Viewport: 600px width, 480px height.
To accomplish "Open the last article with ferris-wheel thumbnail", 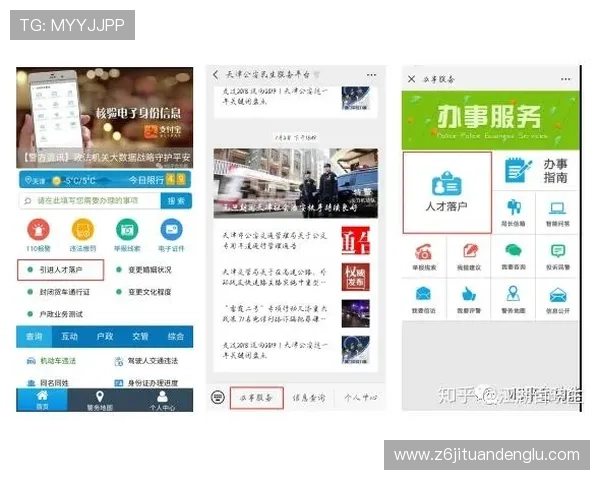I will tap(295, 350).
